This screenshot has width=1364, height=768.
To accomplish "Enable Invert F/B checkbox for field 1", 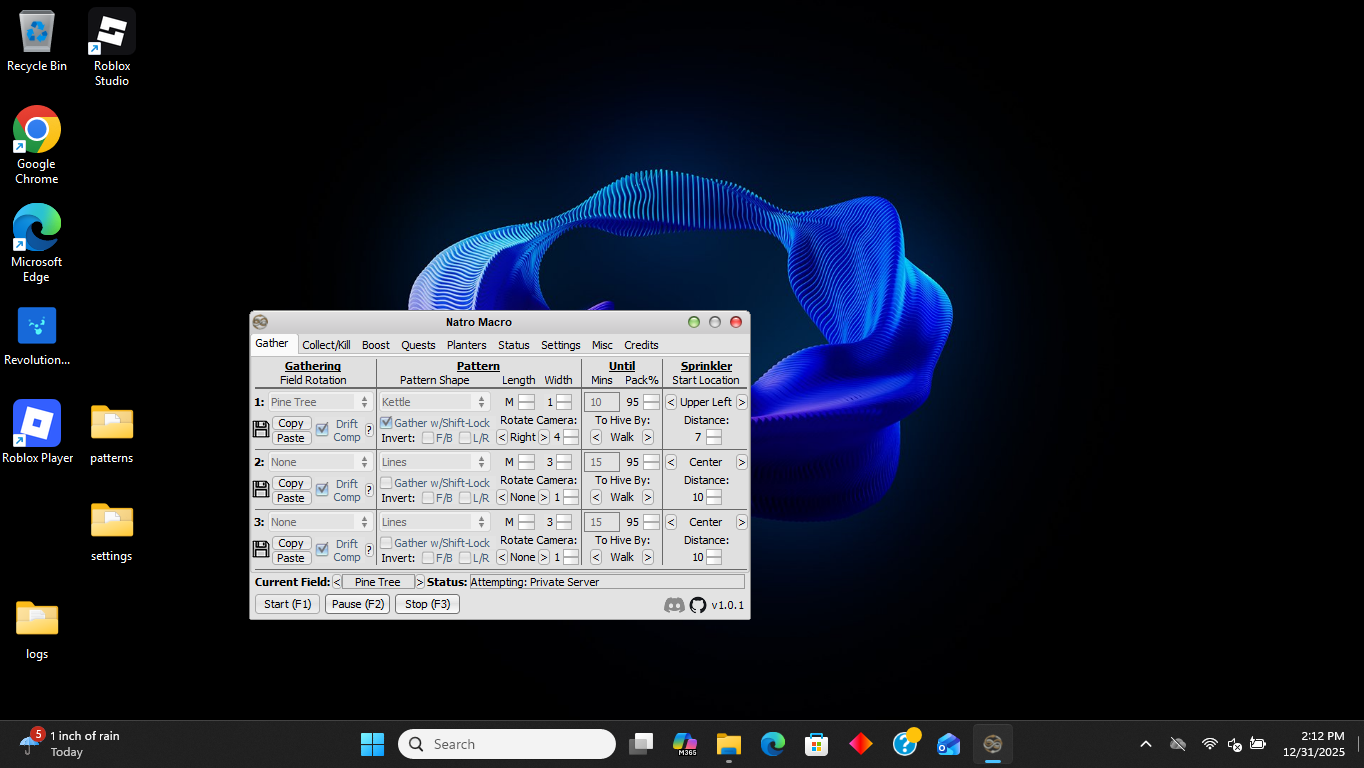I will (x=428, y=438).
